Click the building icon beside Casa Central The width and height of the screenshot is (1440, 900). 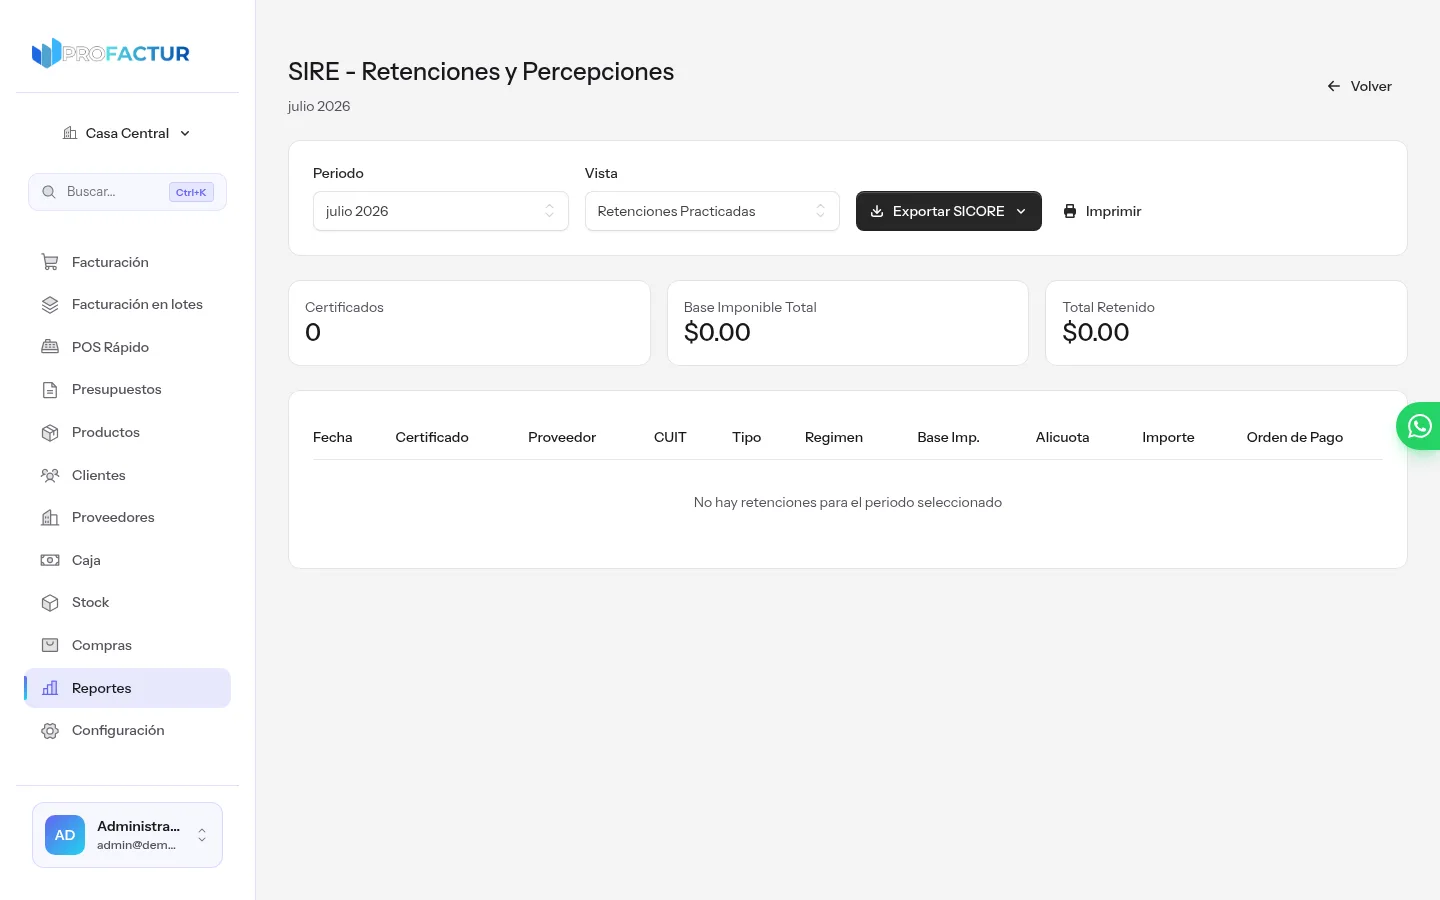[x=70, y=133]
